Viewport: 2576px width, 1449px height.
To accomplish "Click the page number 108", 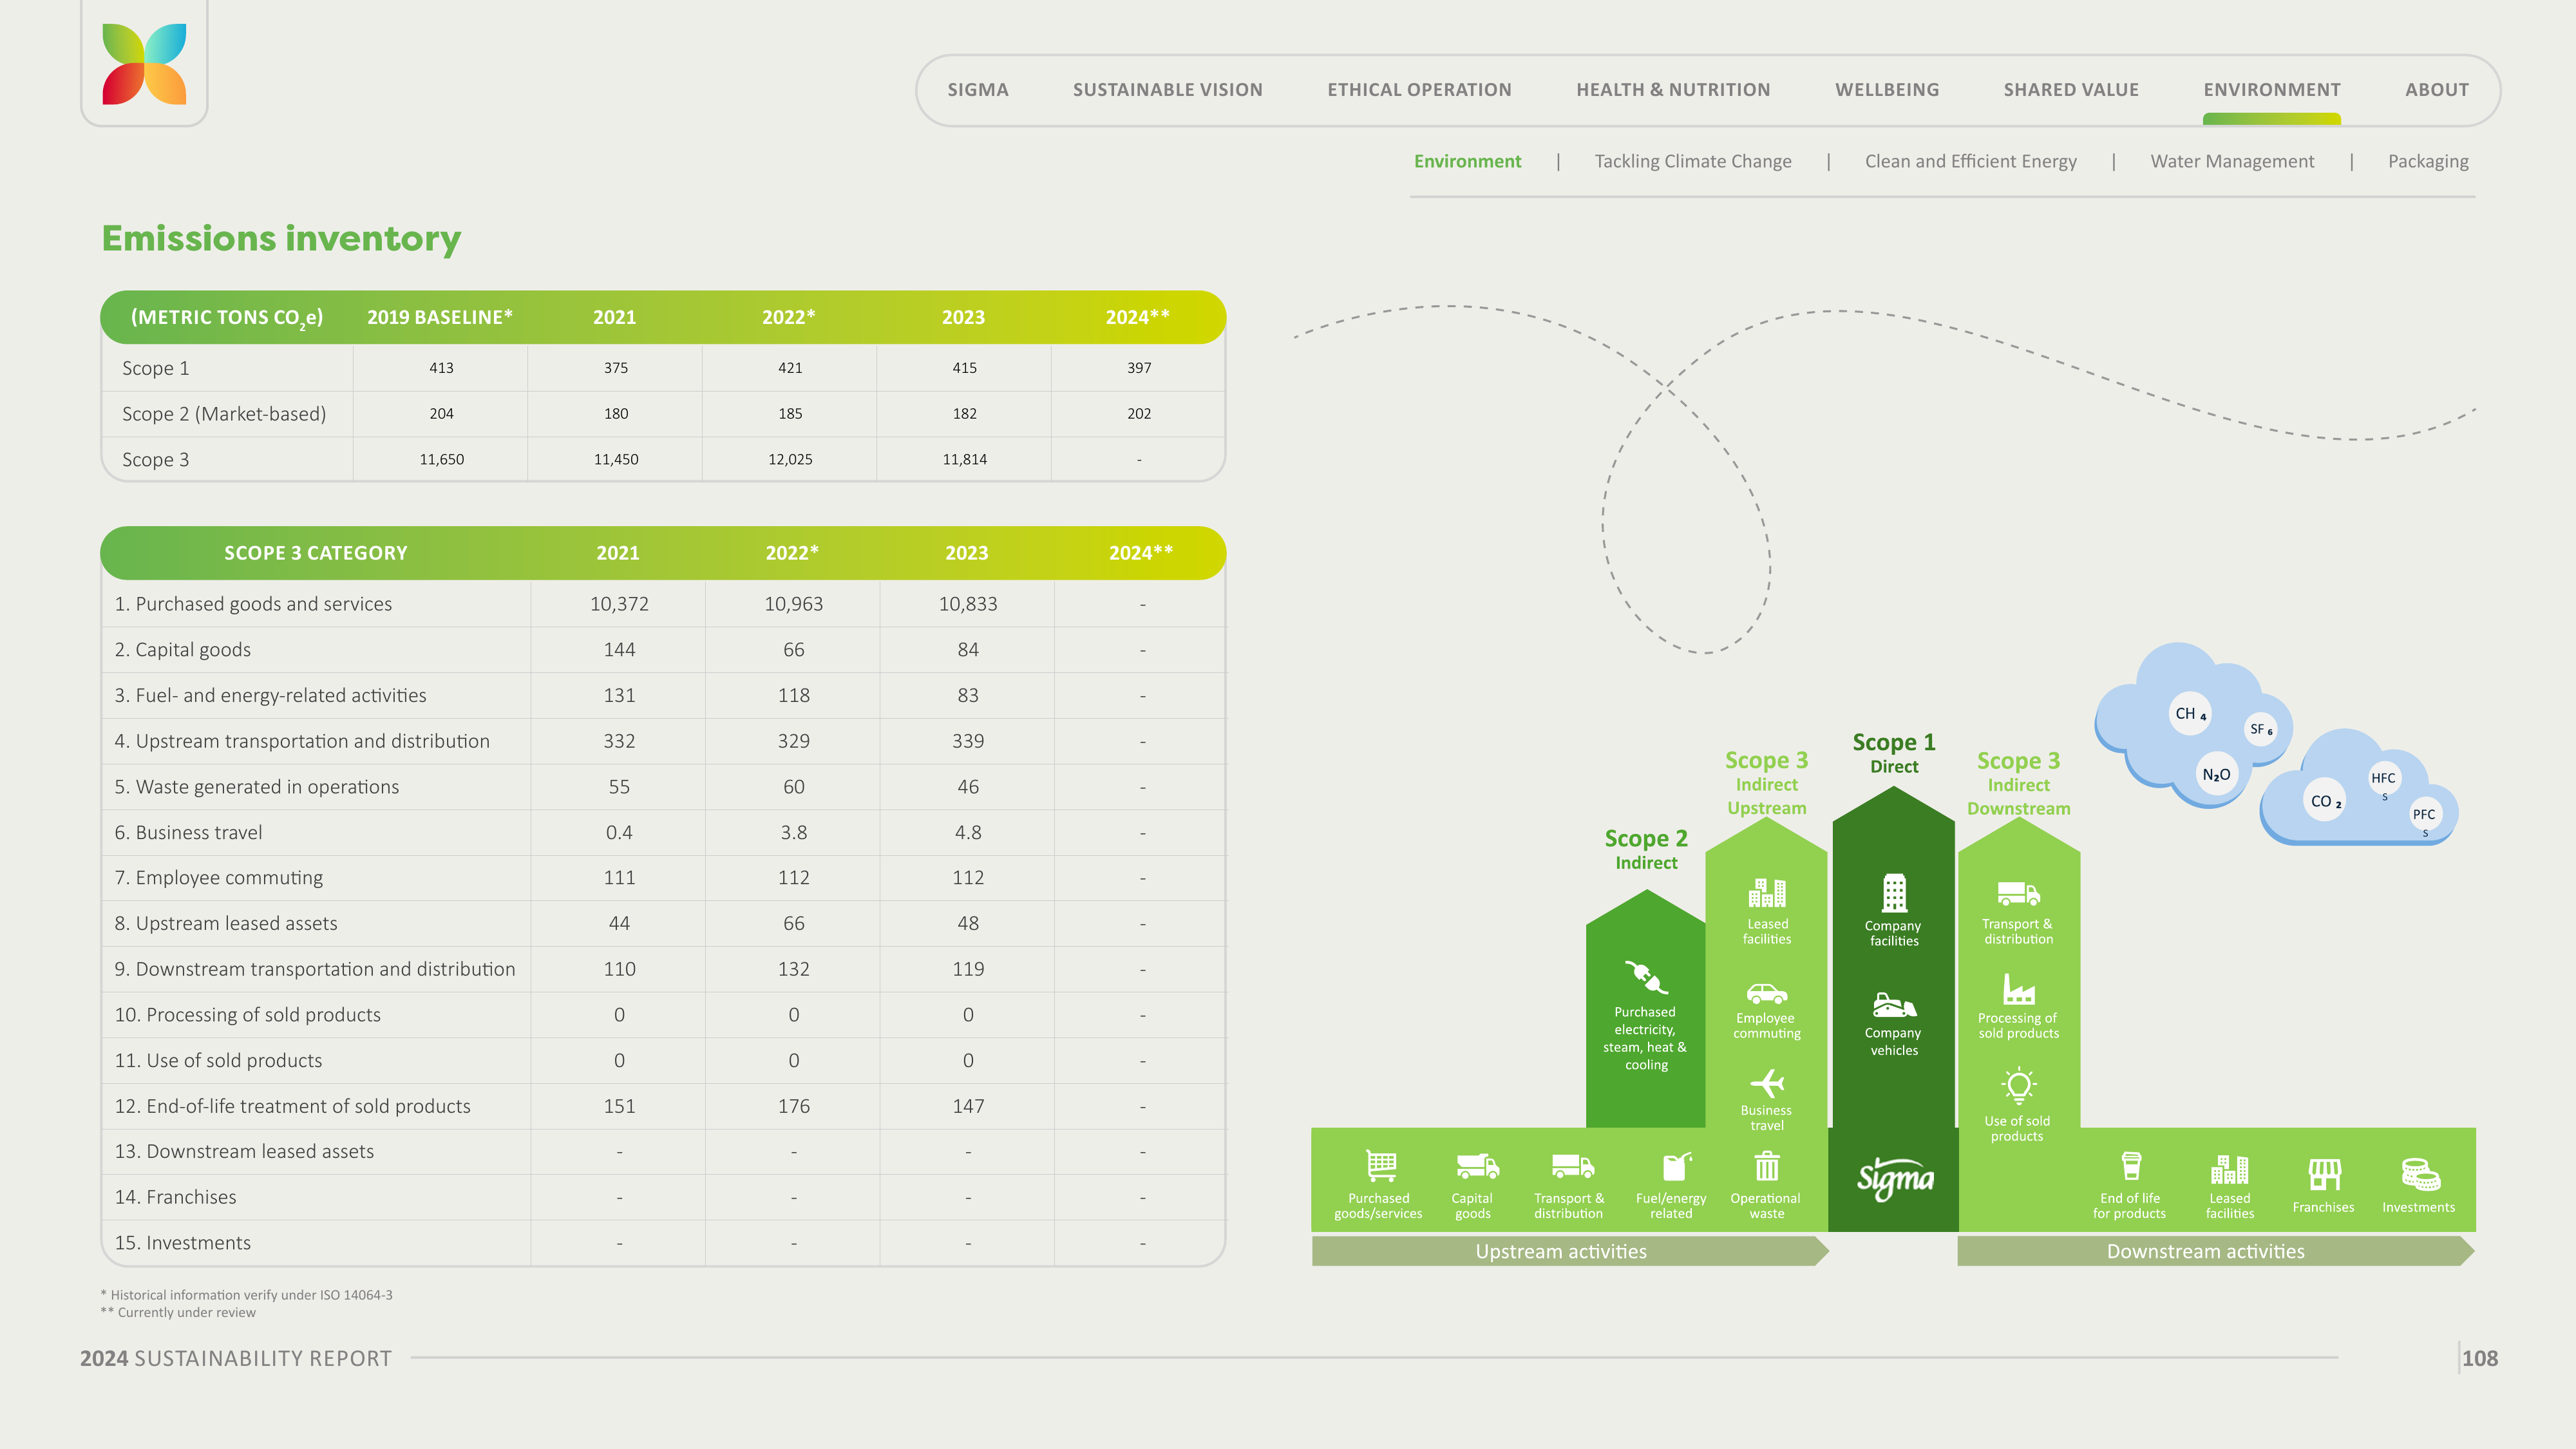I will click(2480, 1358).
